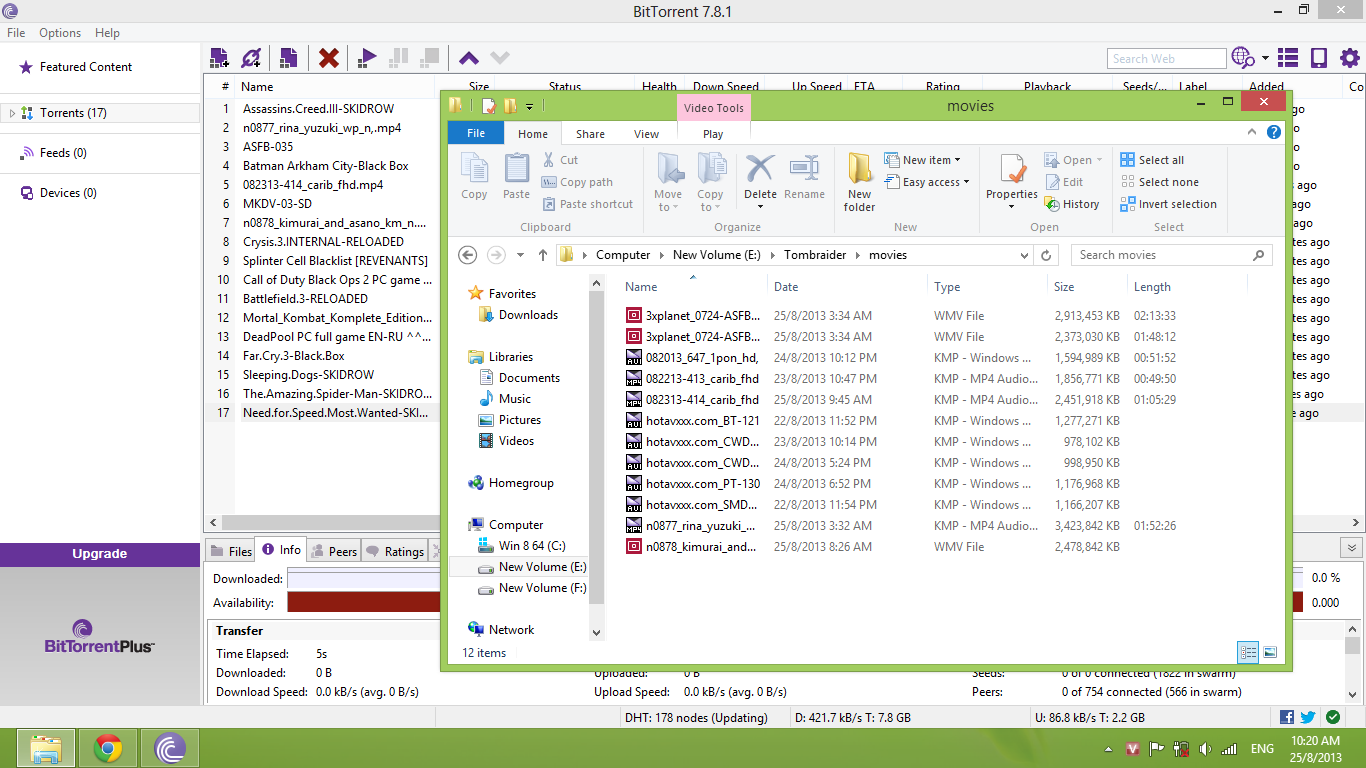Open the BitTorrent Help menu
1366x768 pixels.
point(107,33)
